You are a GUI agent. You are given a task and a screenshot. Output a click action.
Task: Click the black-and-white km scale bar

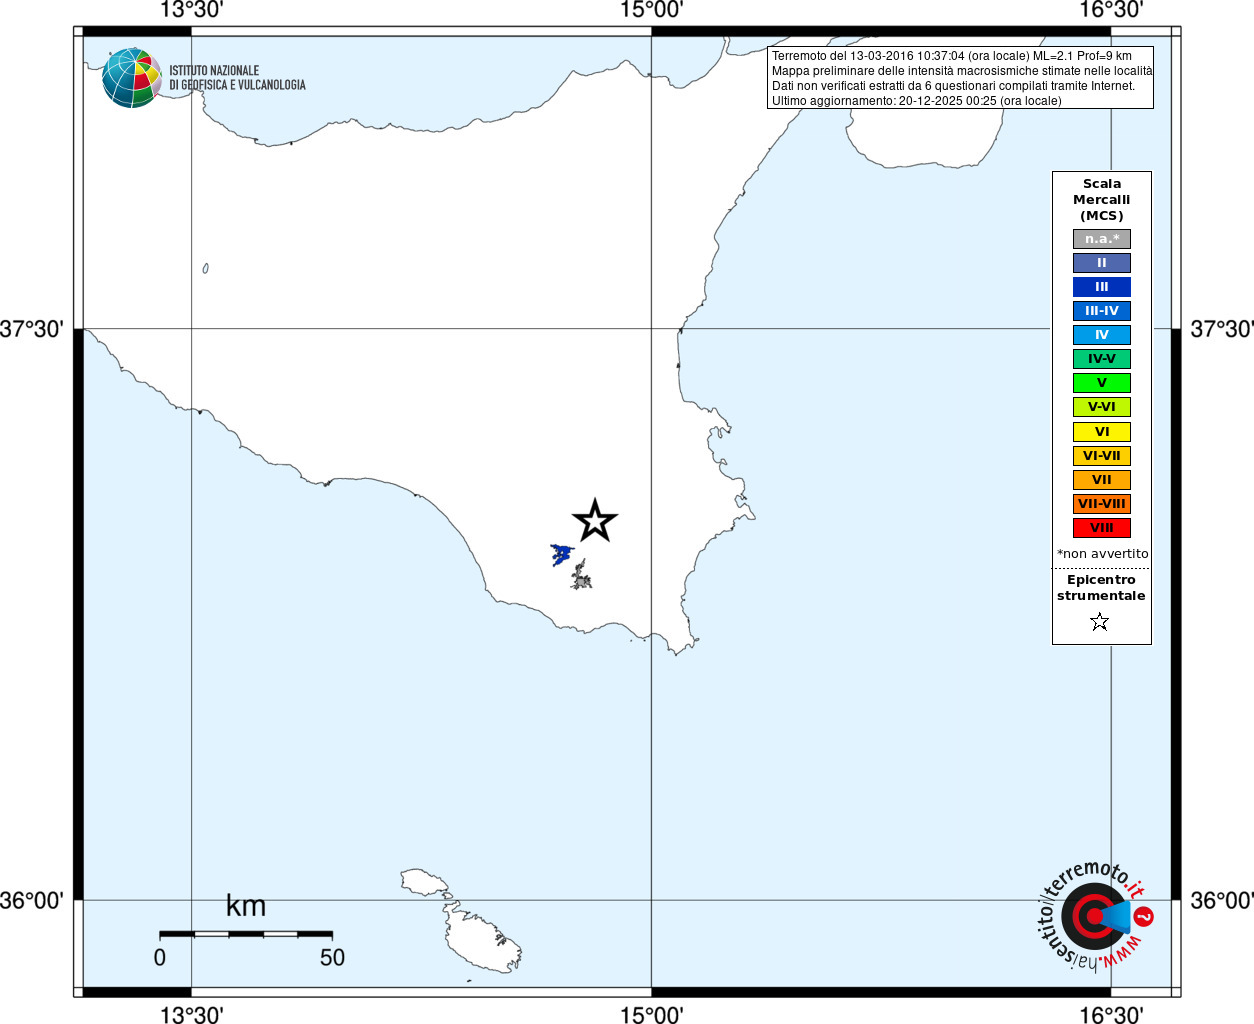click(246, 934)
